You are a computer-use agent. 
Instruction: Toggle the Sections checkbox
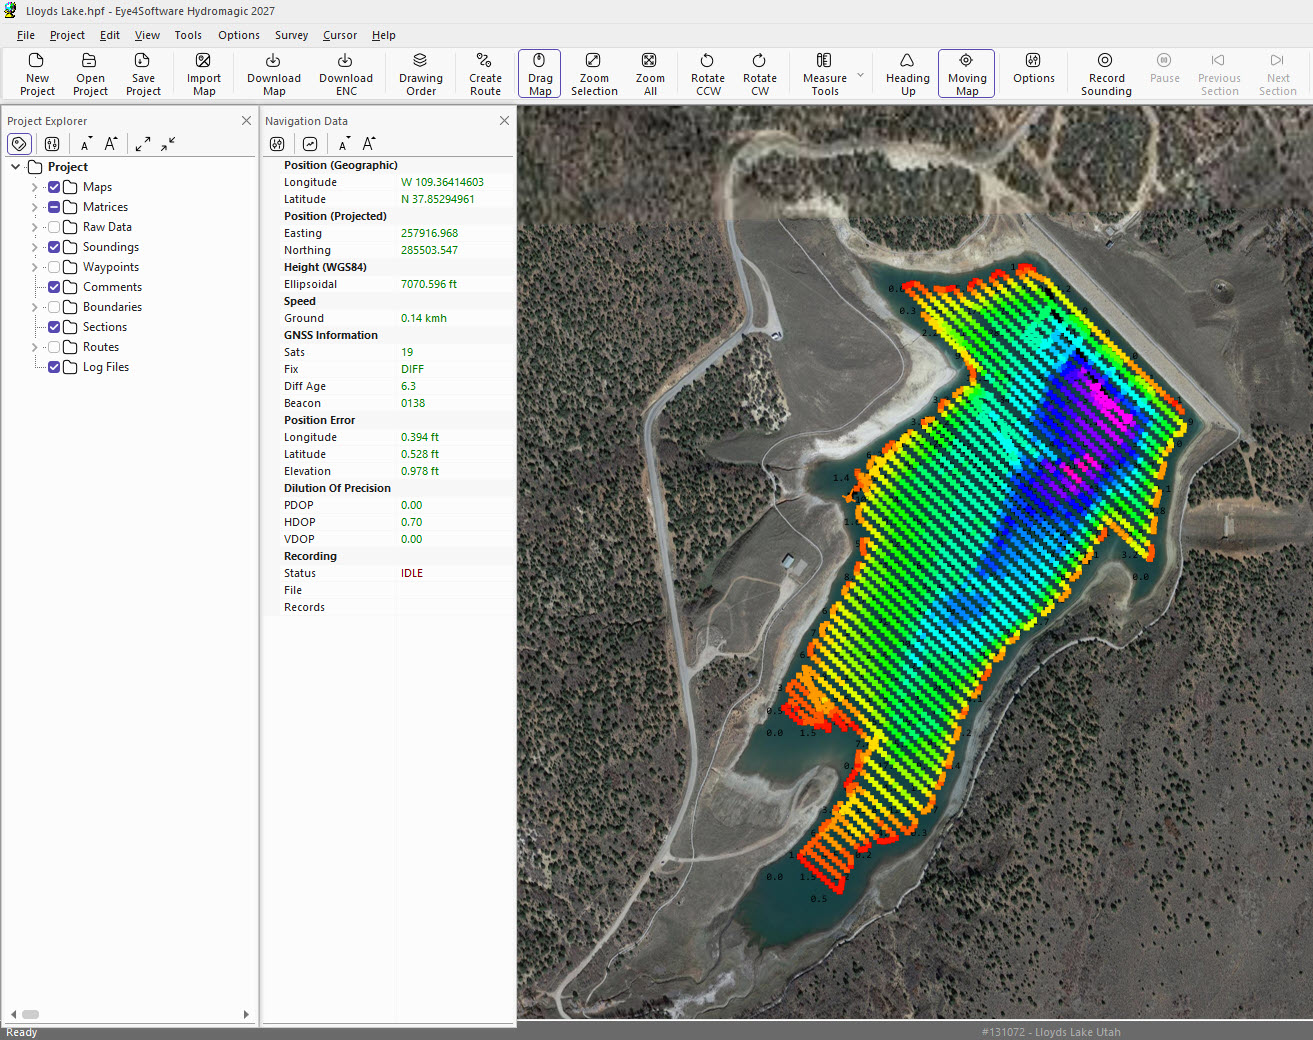54,327
